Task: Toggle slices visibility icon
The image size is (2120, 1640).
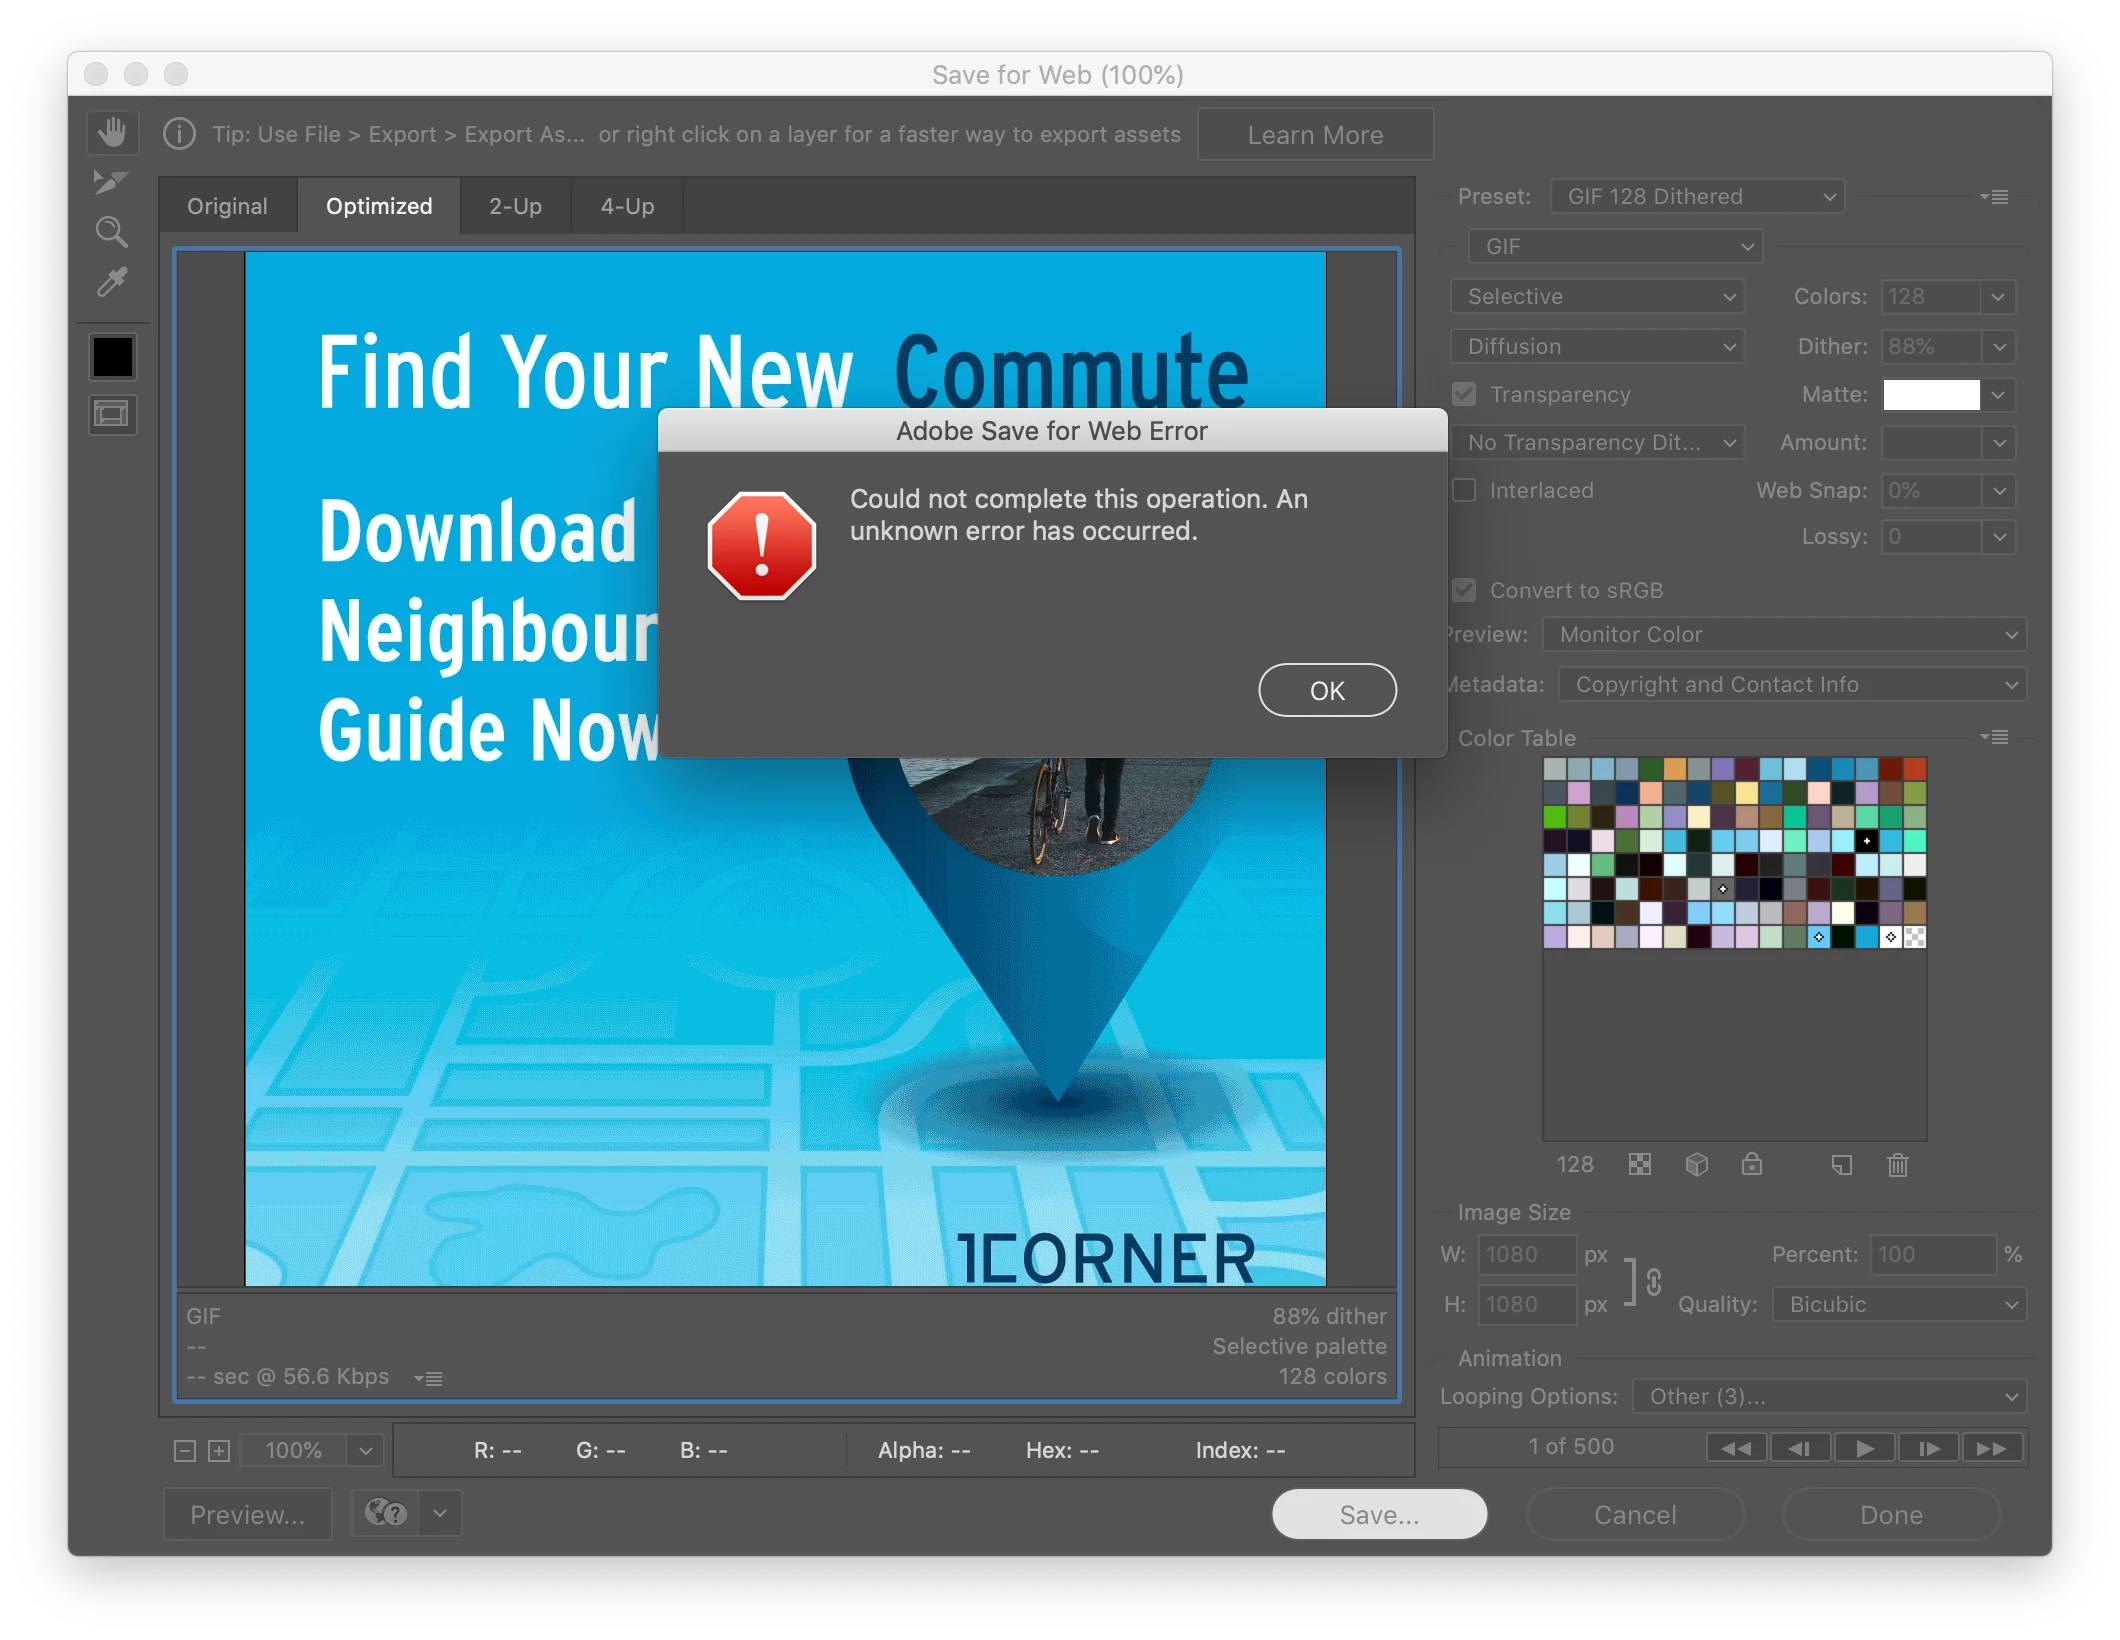Action: pyautogui.click(x=112, y=415)
